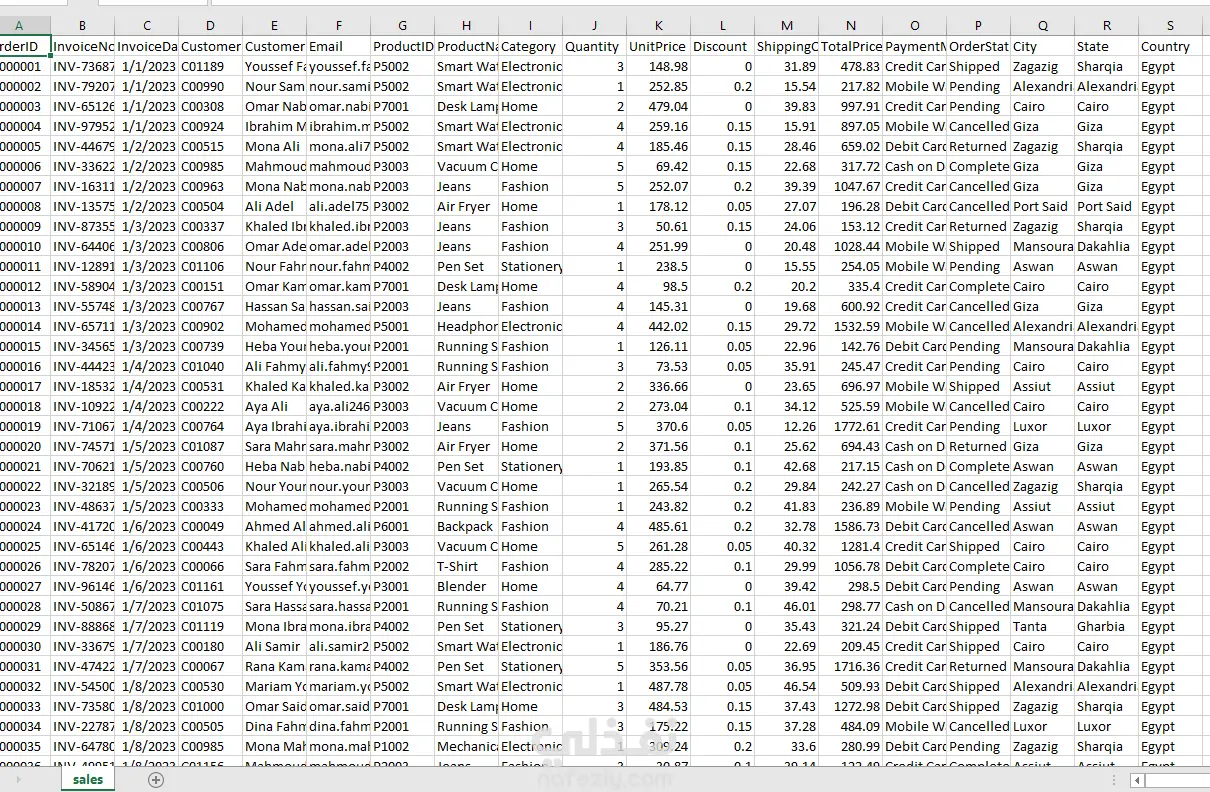
Task: Select column Q header
Action: tap(1043, 25)
